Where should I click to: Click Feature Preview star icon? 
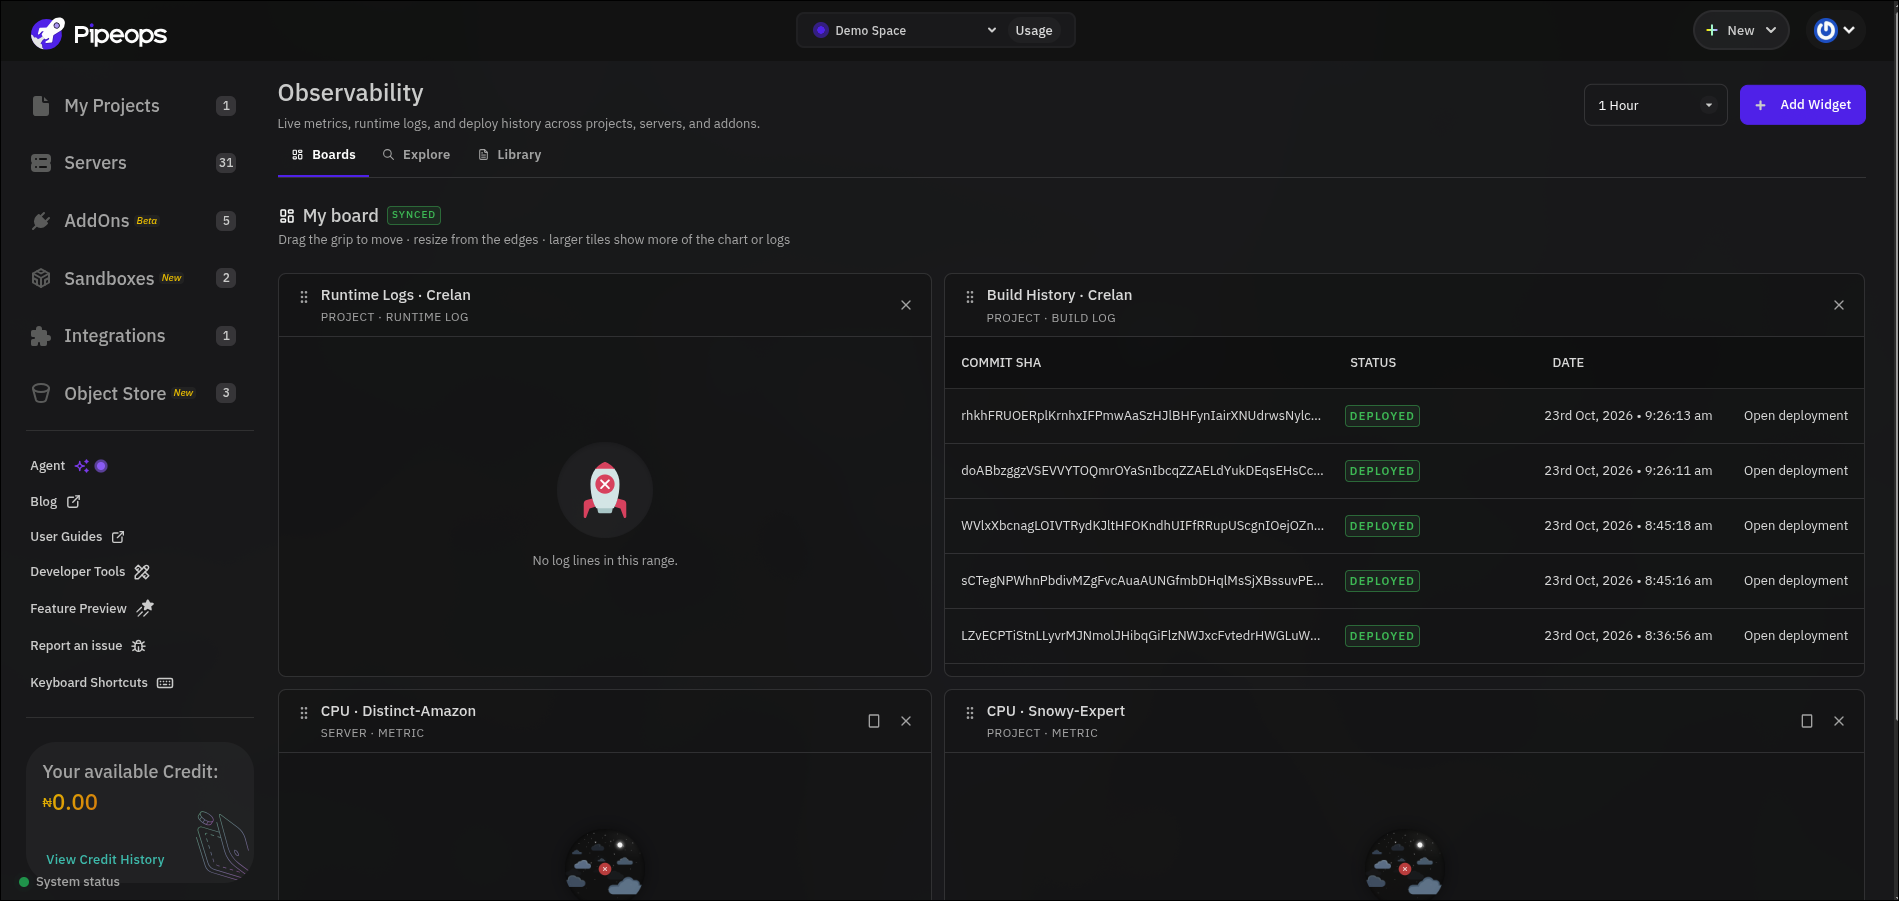click(x=145, y=608)
